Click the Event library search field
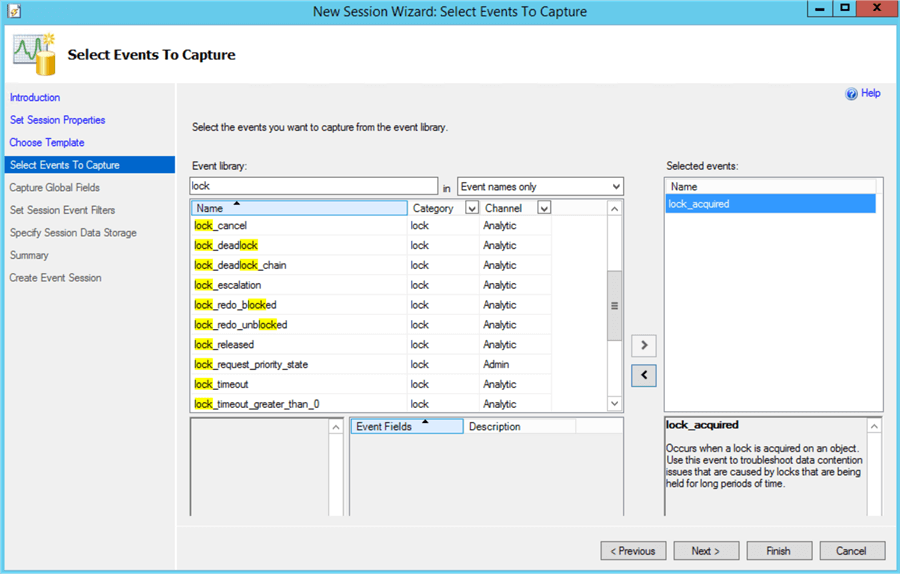Image resolution: width=900 pixels, height=574 pixels. (x=313, y=186)
